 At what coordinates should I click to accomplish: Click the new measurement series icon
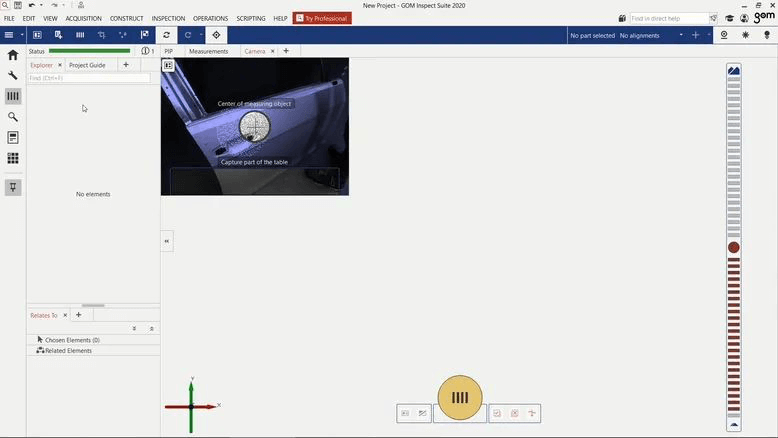[x=59, y=35]
